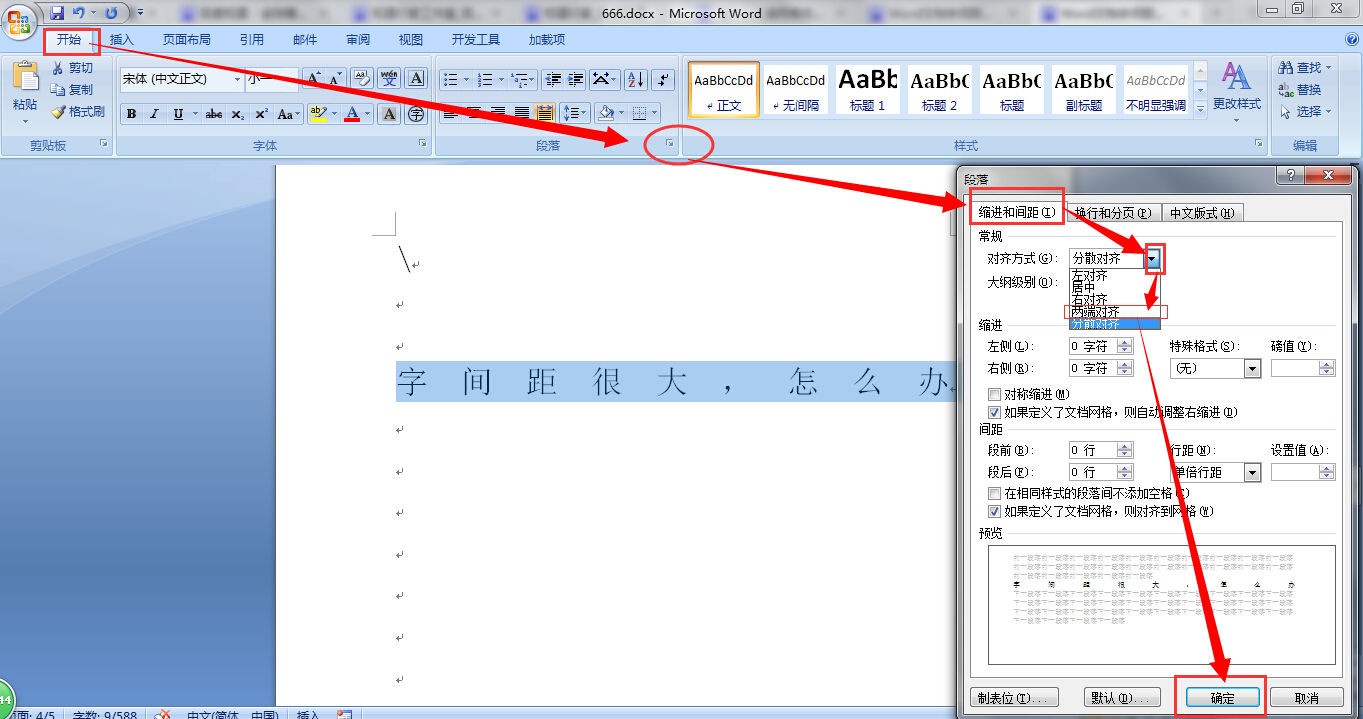Grow the font size
1363x719 pixels.
point(313,79)
